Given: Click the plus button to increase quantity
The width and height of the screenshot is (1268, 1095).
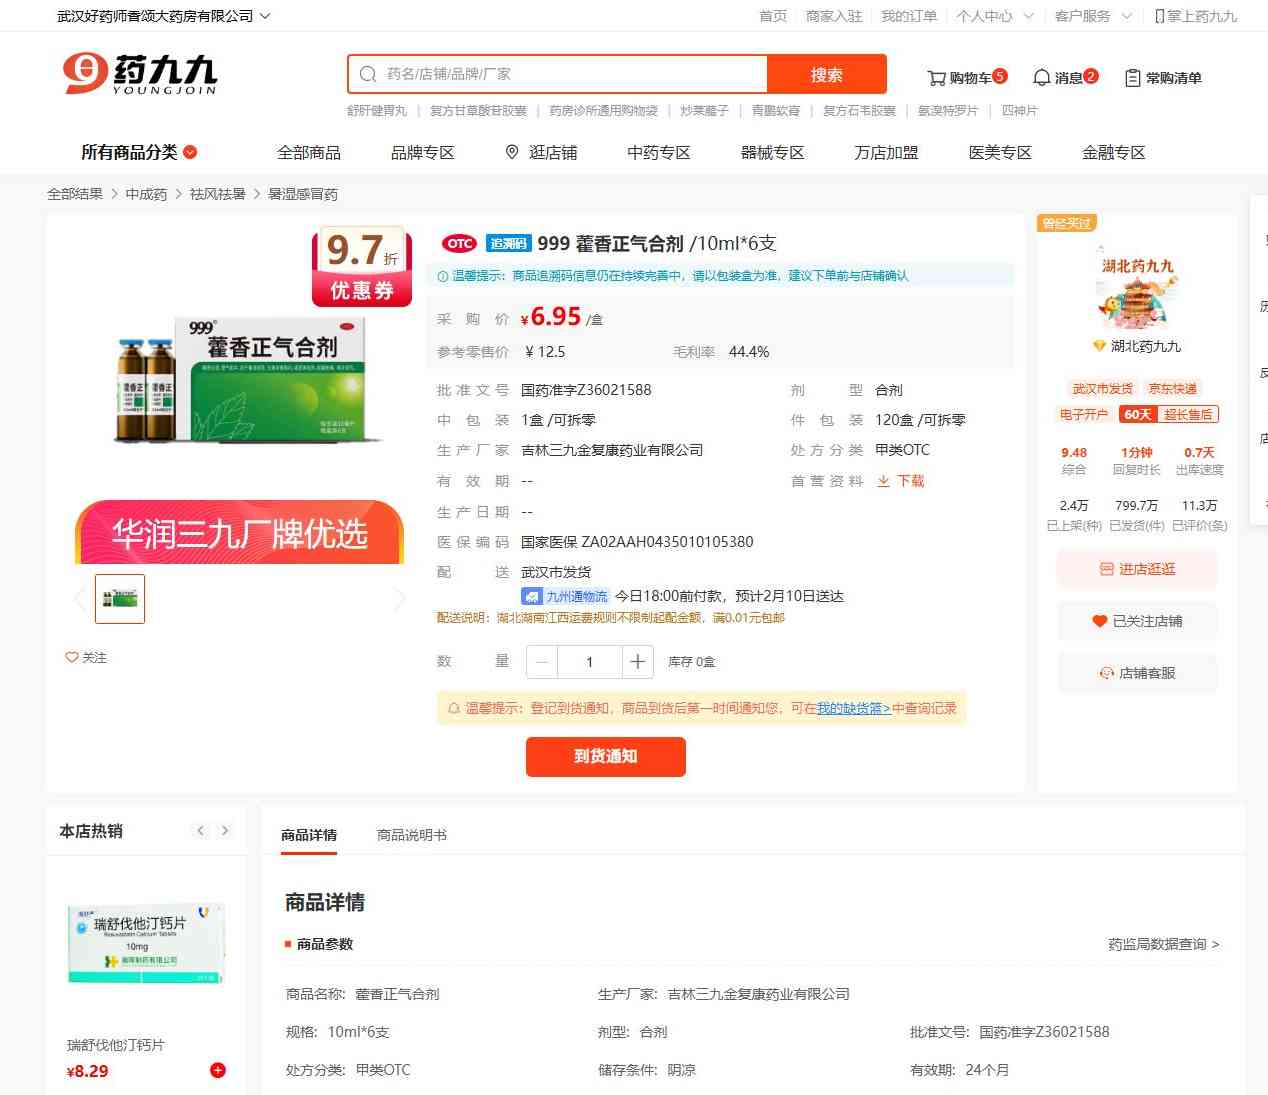Looking at the screenshot, I should click(637, 662).
